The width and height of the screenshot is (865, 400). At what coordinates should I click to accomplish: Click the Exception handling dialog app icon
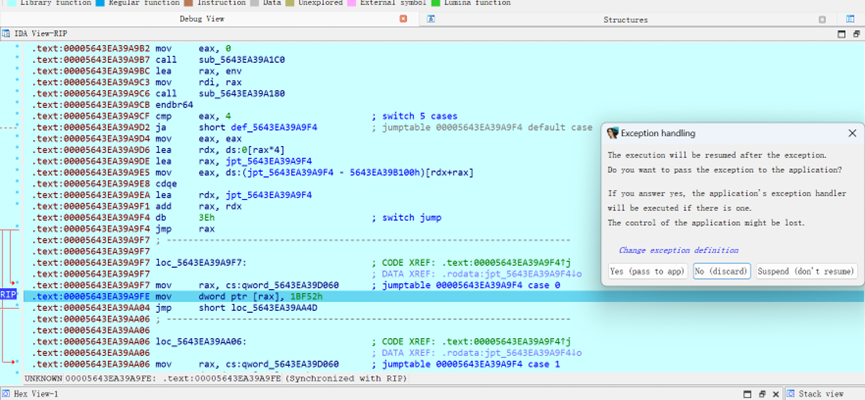tap(612, 133)
